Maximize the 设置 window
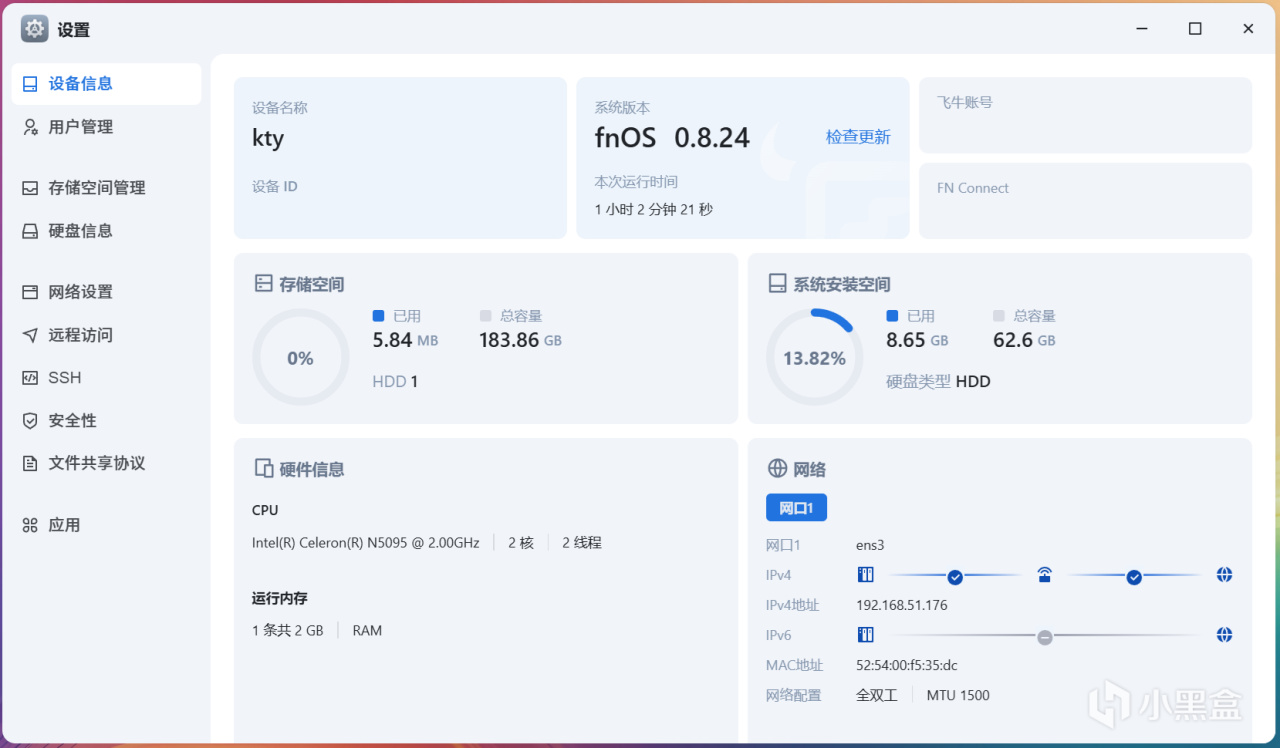The height and width of the screenshot is (748, 1280). [x=1195, y=29]
